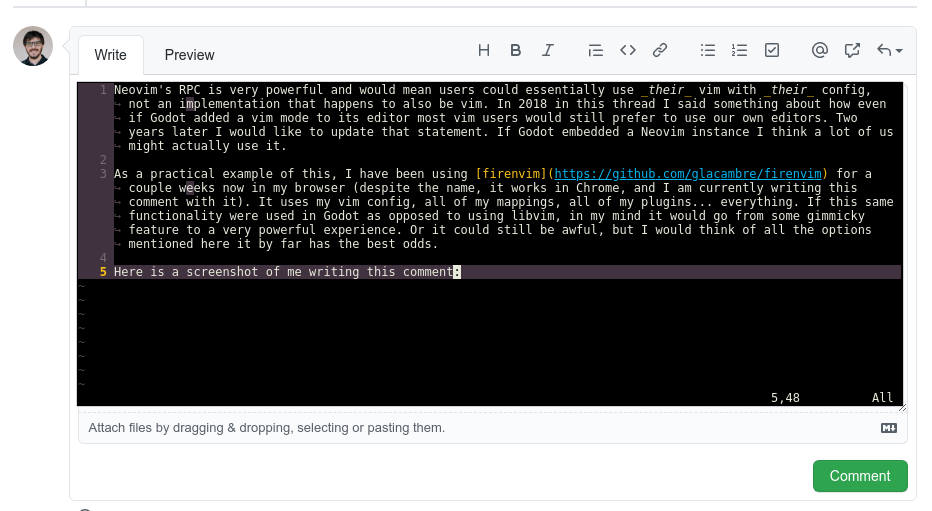Click the word 'Neovim's' on line 1

point(143,90)
